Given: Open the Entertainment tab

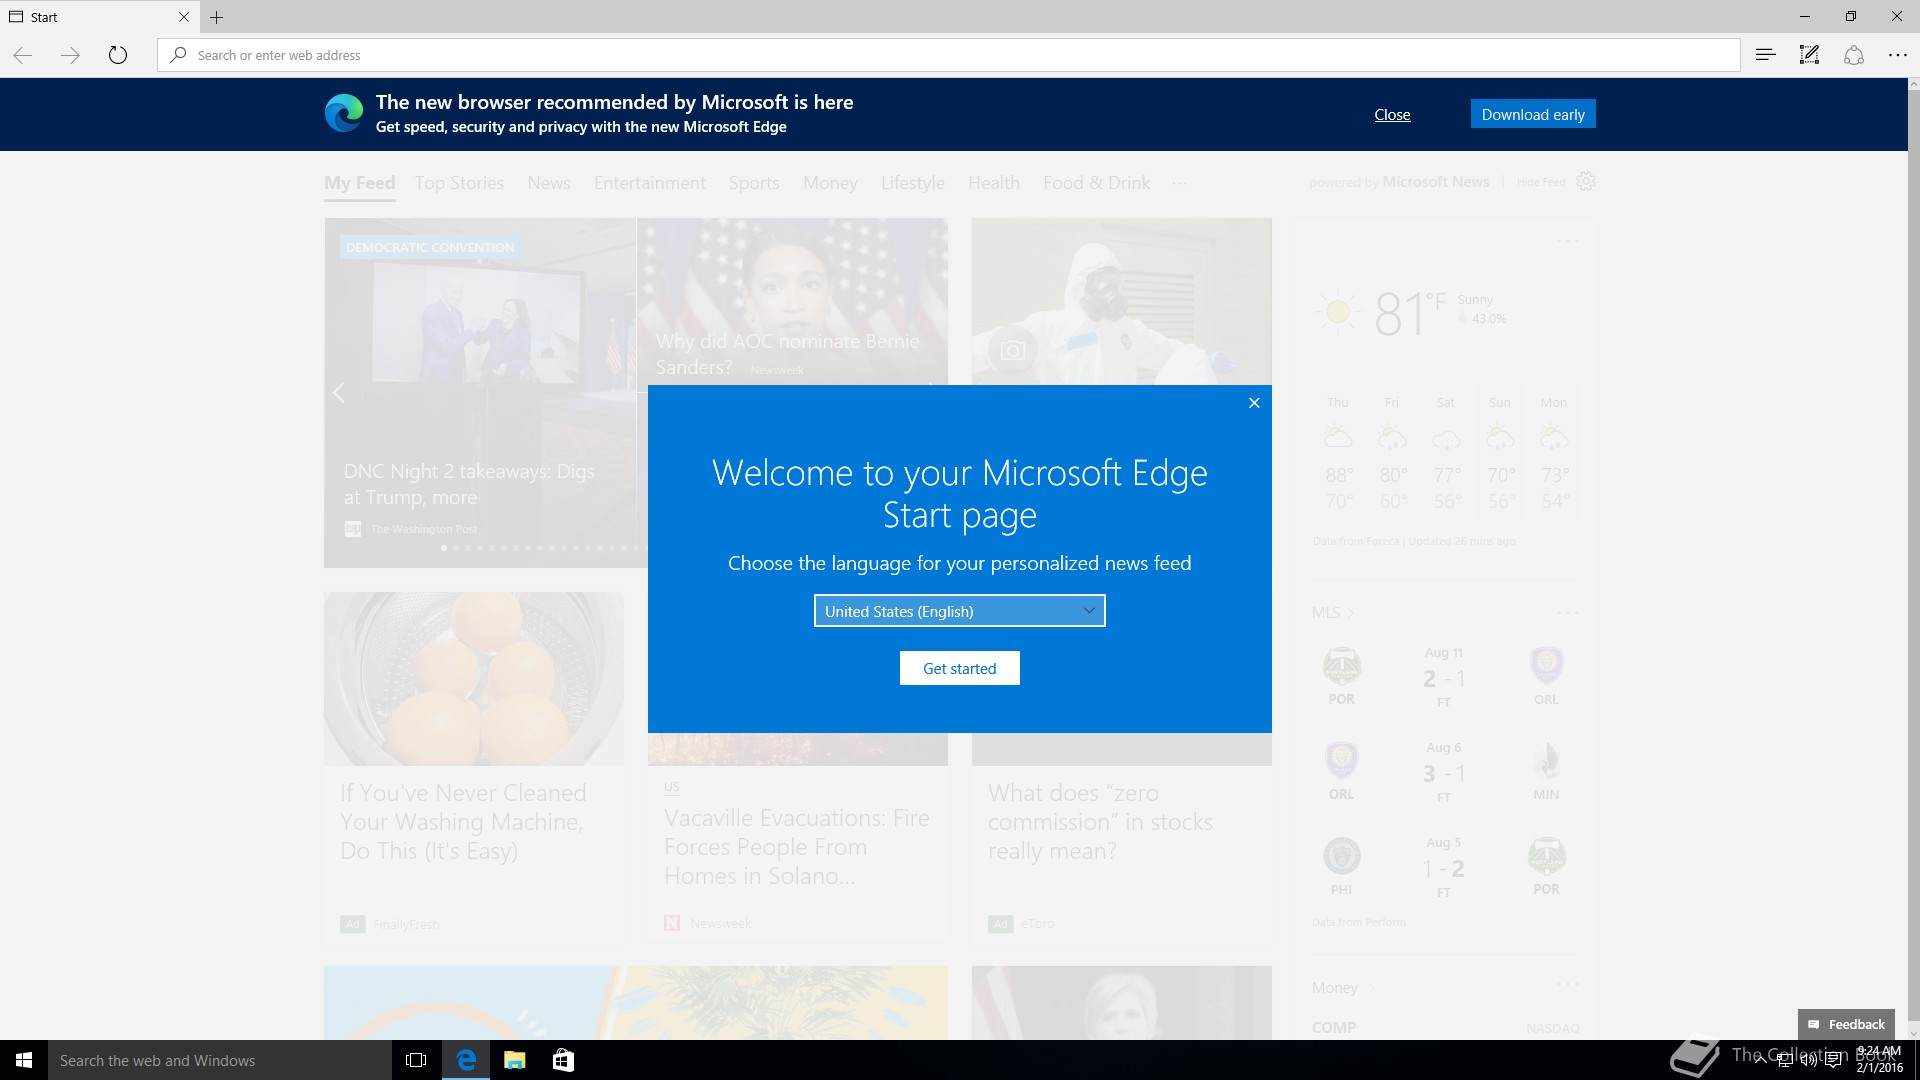Looking at the screenshot, I should click(650, 183).
